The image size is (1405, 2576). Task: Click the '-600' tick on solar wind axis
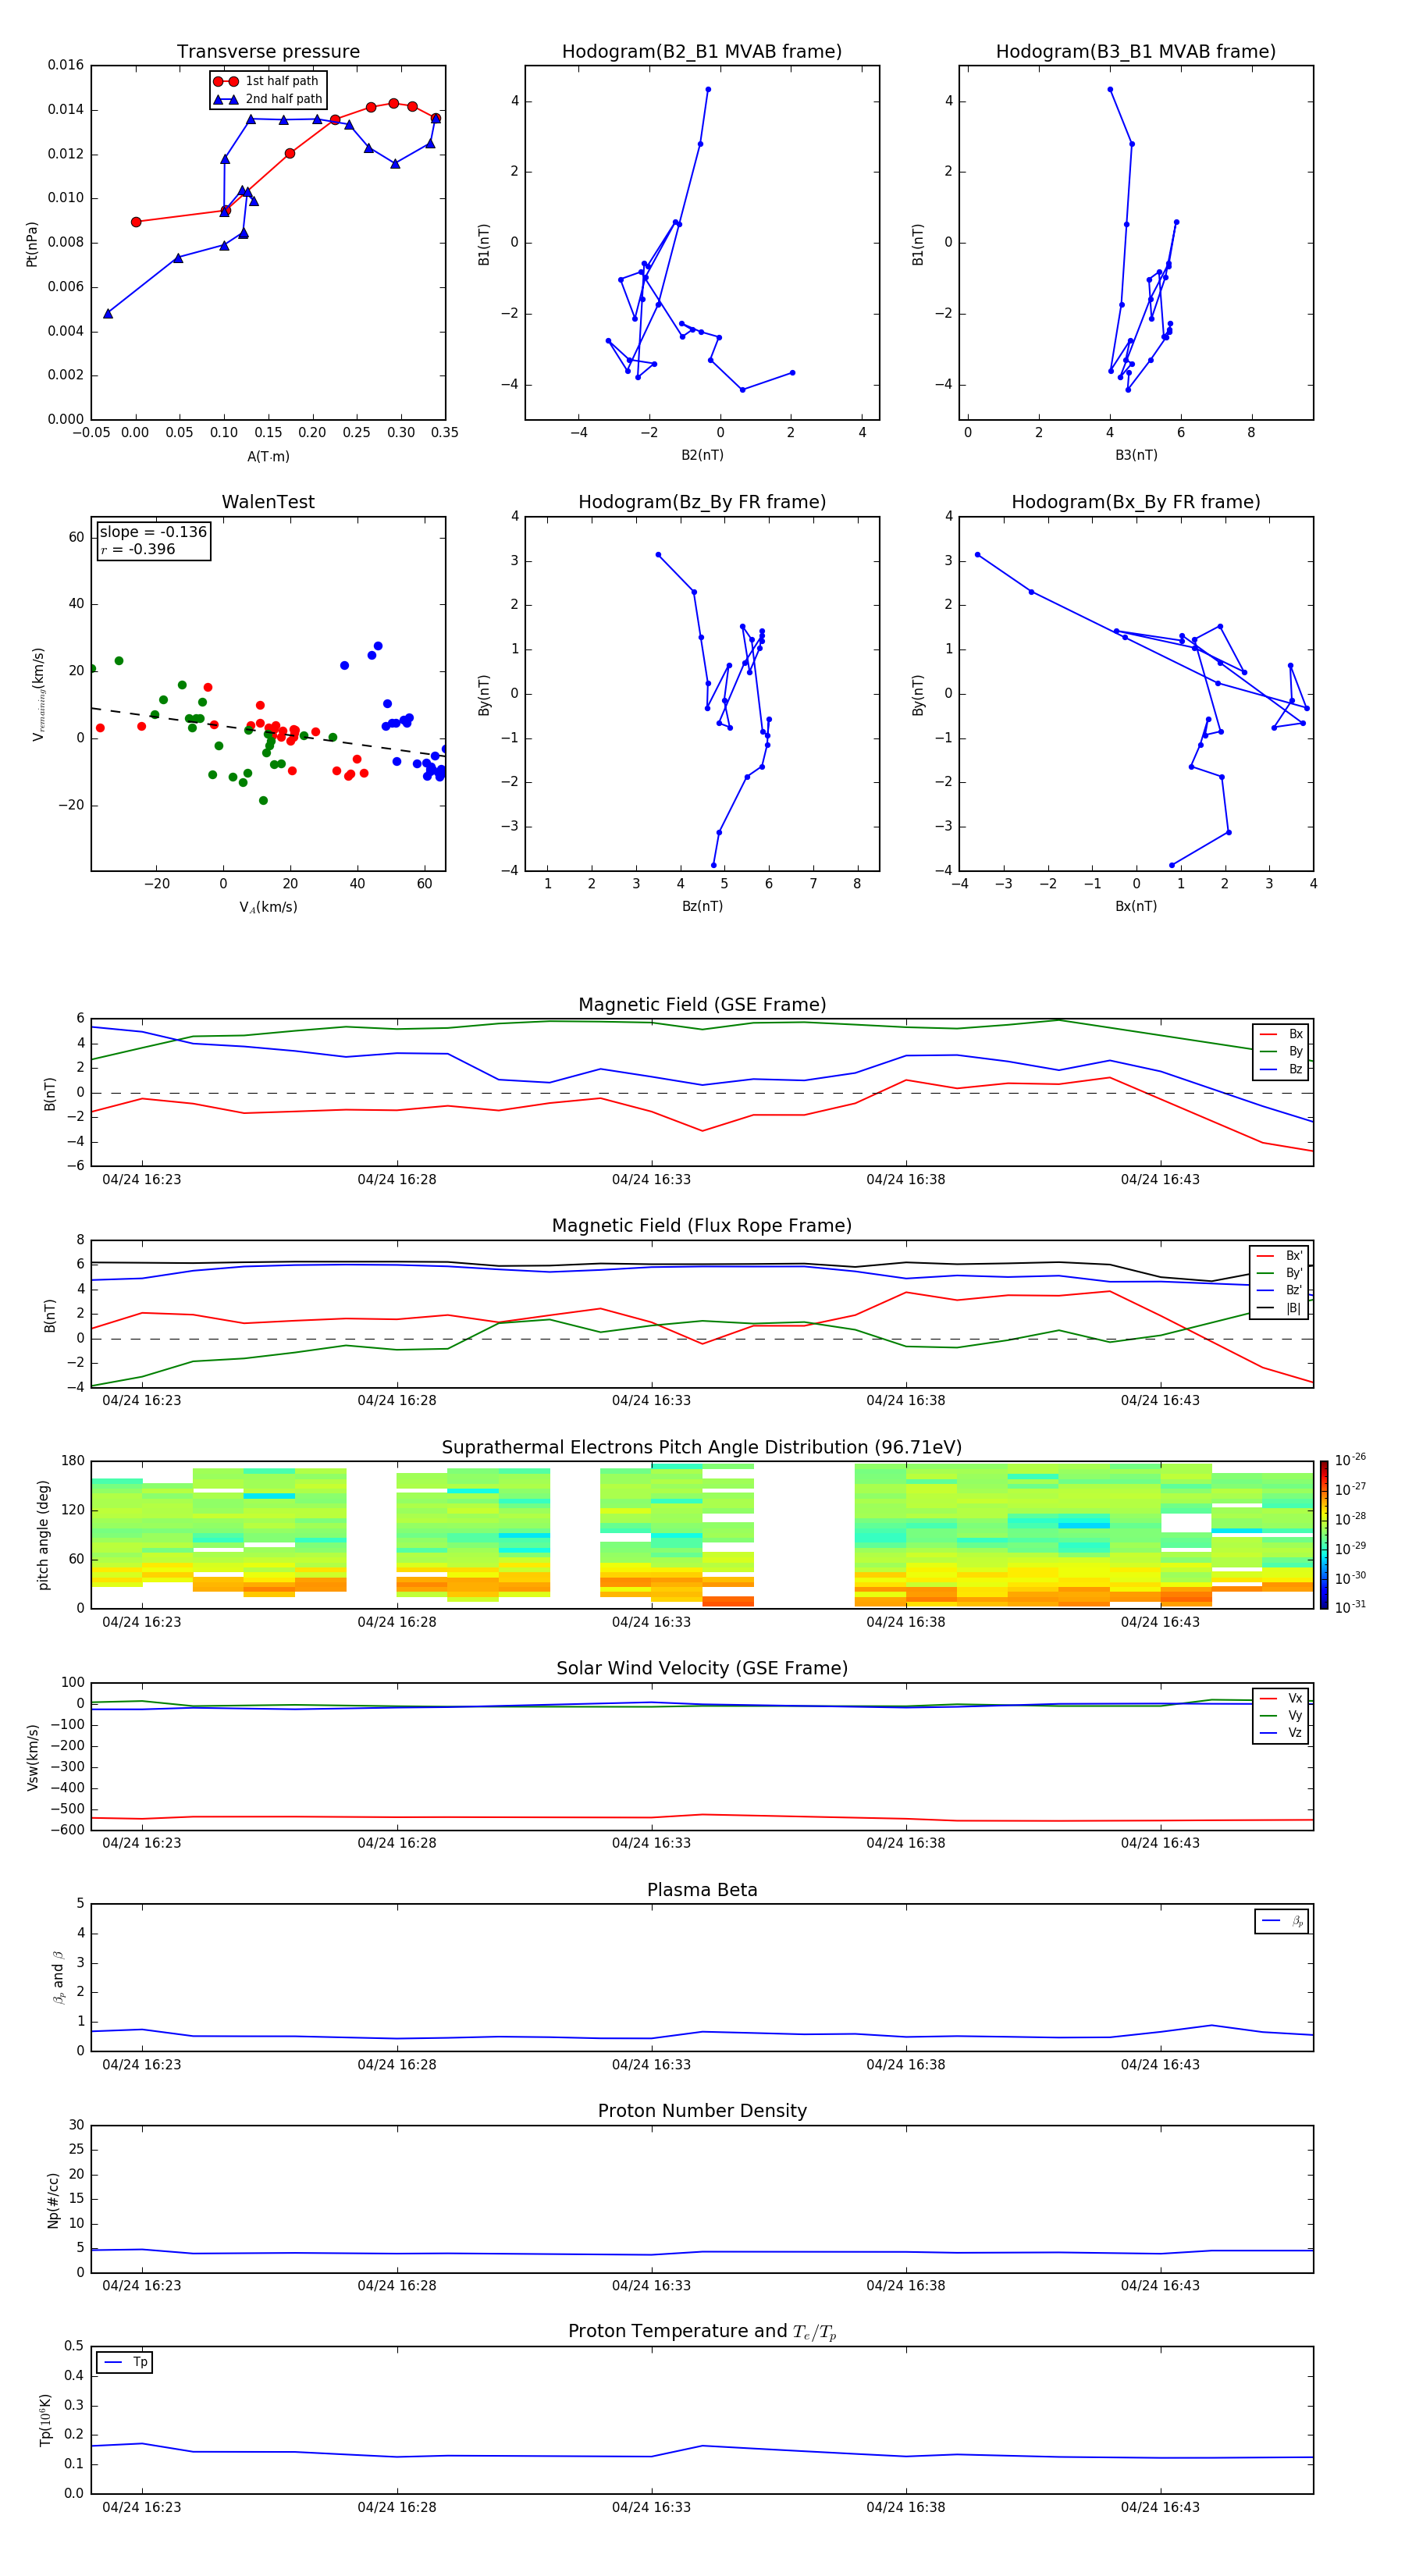pyautogui.click(x=66, y=1830)
